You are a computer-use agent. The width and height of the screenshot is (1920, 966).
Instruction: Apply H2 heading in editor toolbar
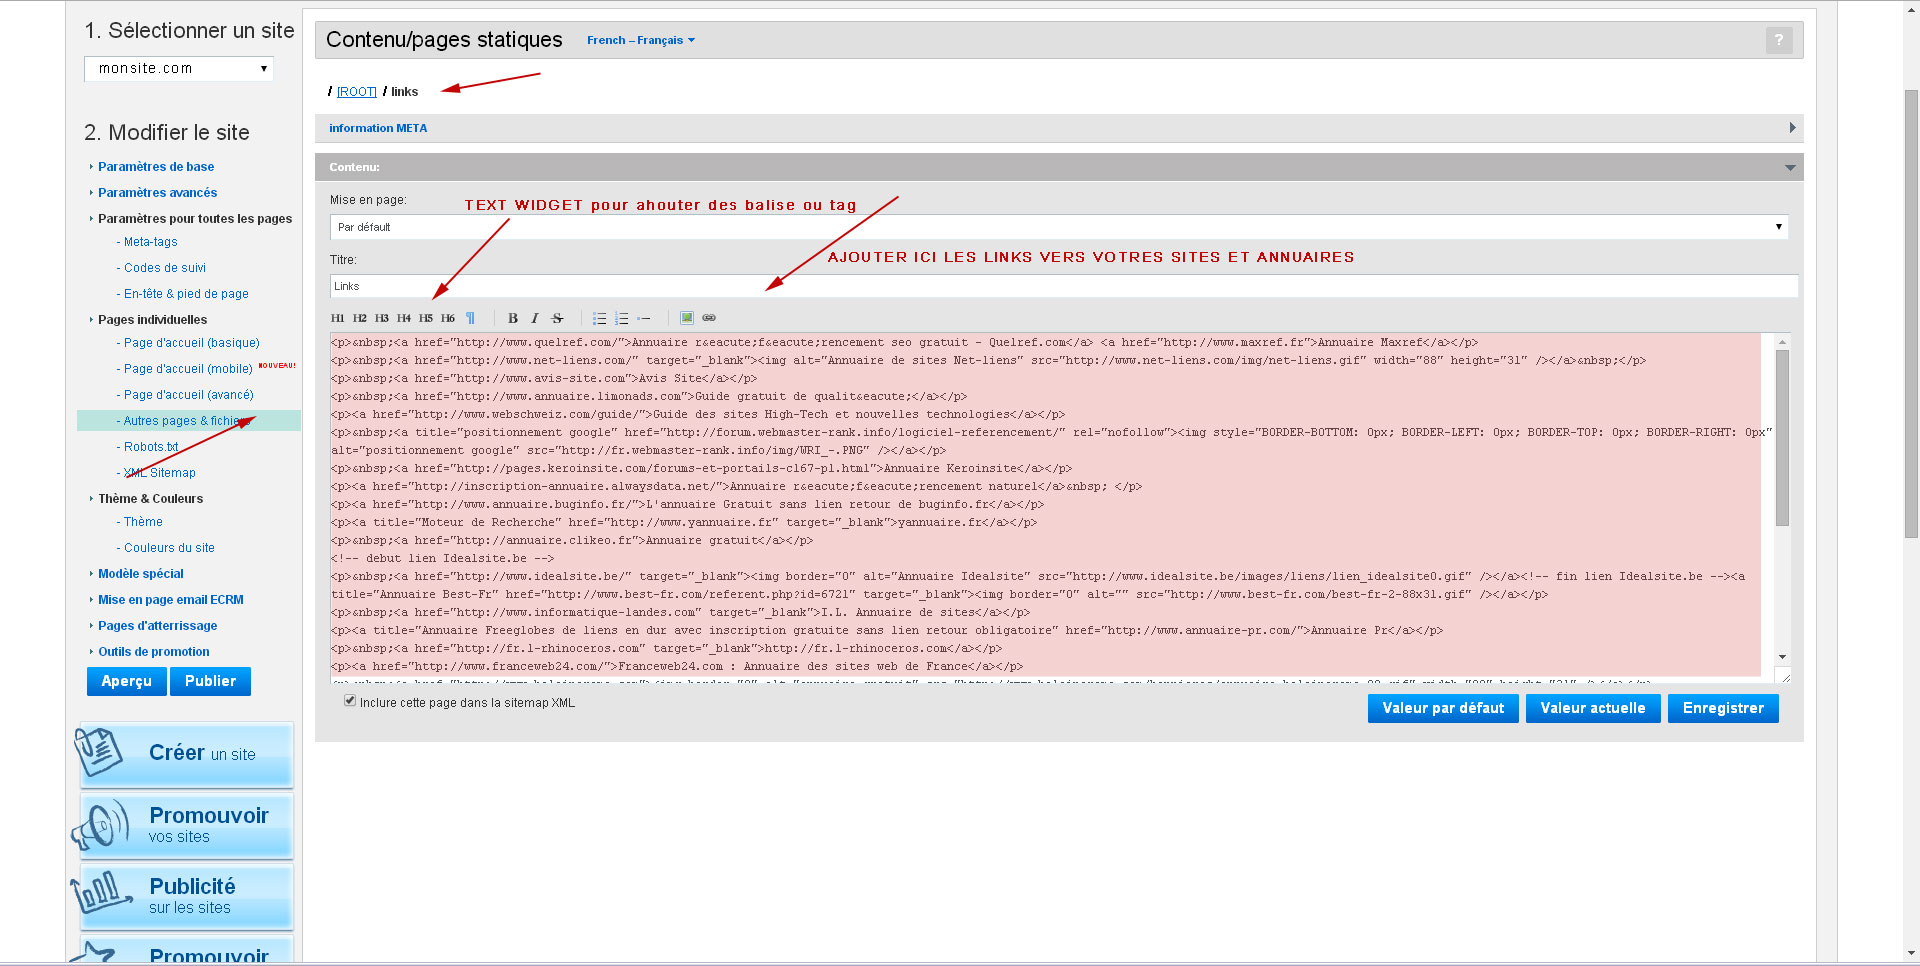pos(359,318)
